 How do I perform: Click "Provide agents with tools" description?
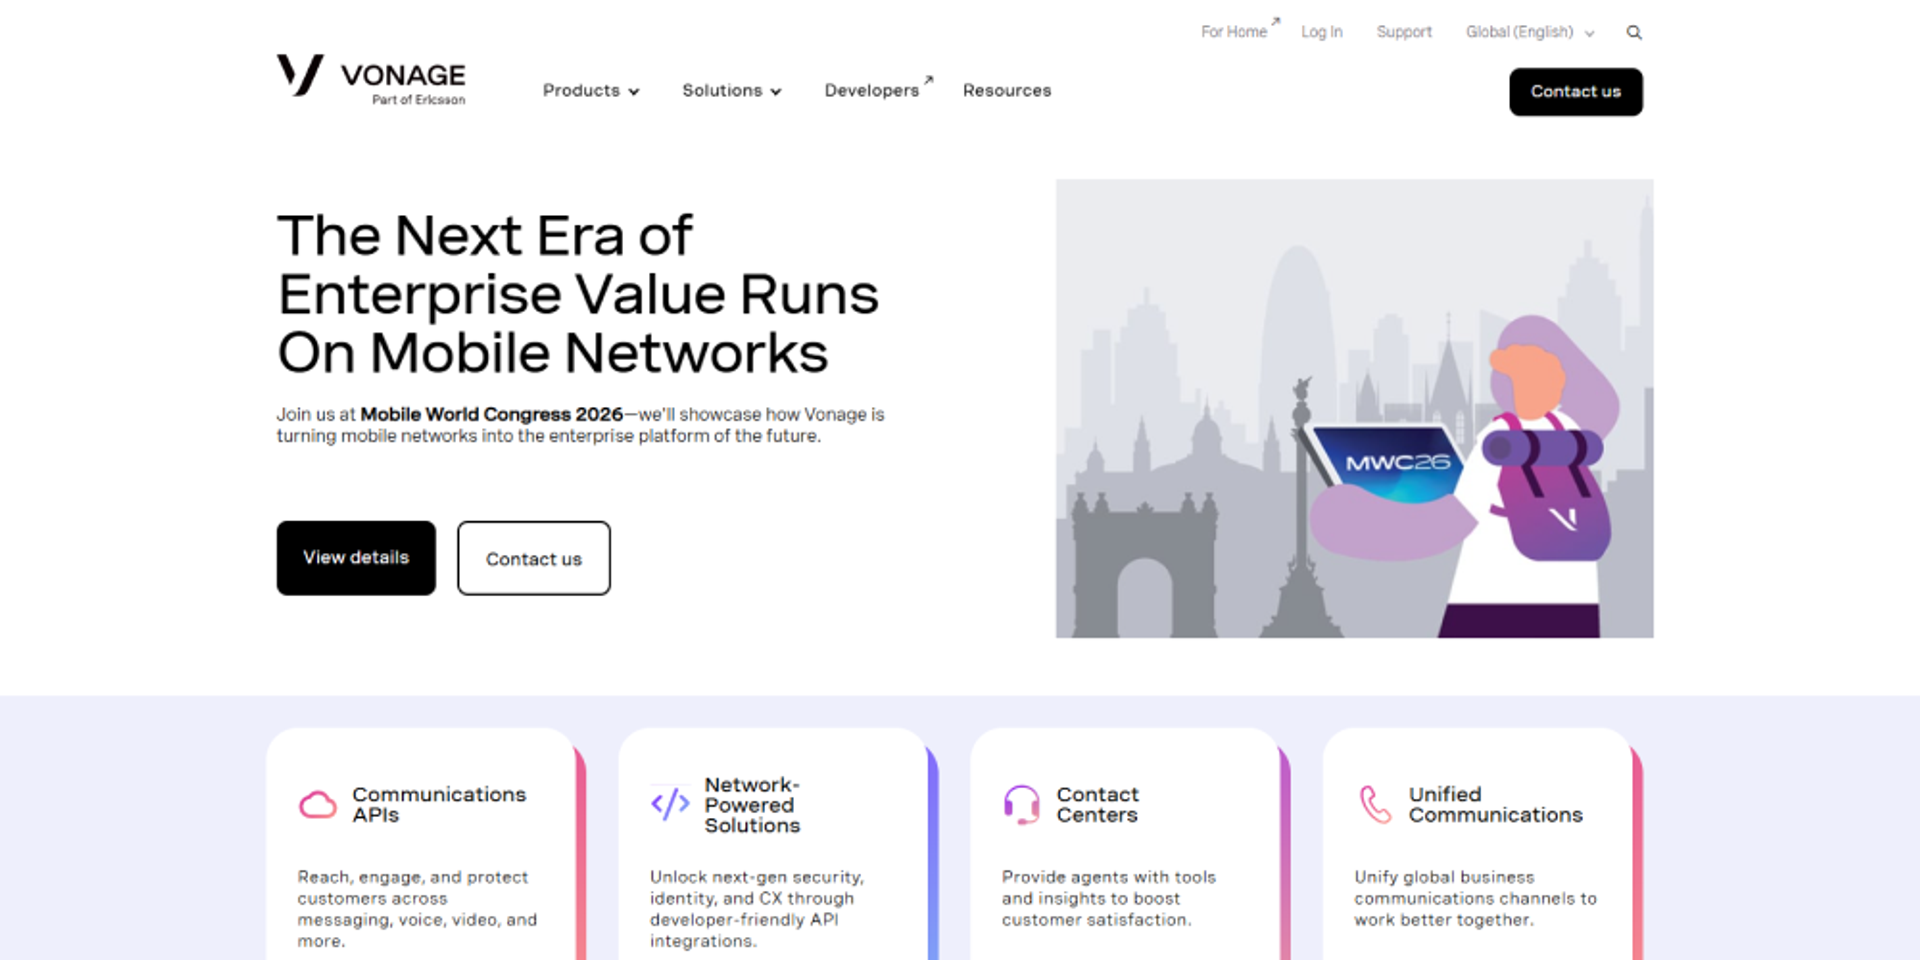pos(1109,898)
